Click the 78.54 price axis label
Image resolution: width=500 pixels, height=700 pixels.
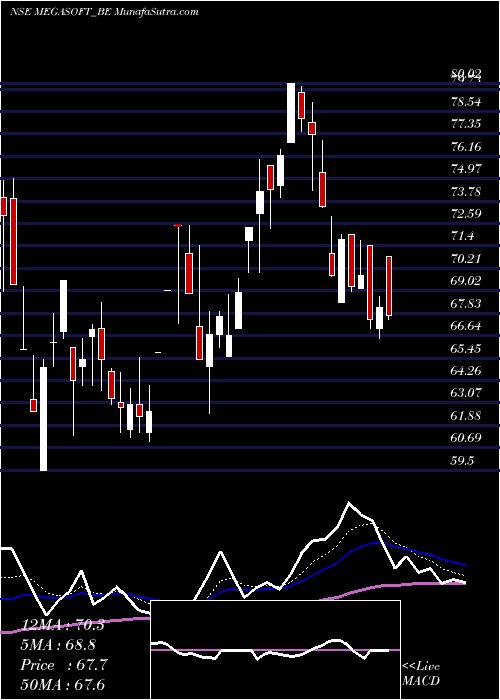pyautogui.click(x=466, y=101)
